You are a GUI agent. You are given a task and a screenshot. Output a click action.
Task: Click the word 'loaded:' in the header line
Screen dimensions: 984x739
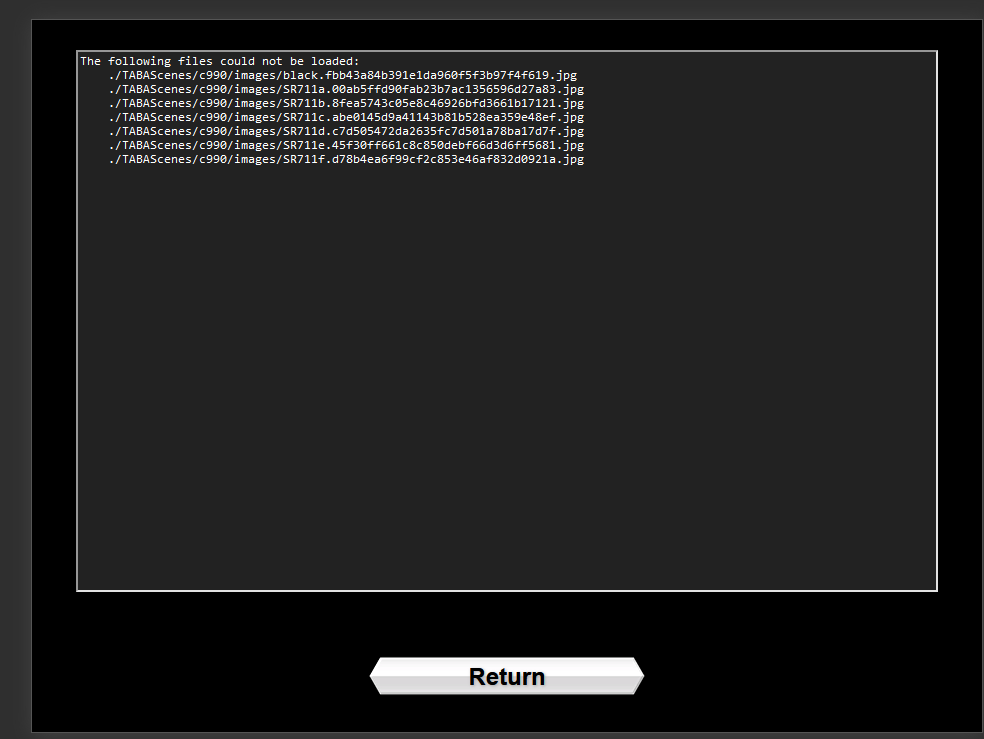[x=335, y=61]
